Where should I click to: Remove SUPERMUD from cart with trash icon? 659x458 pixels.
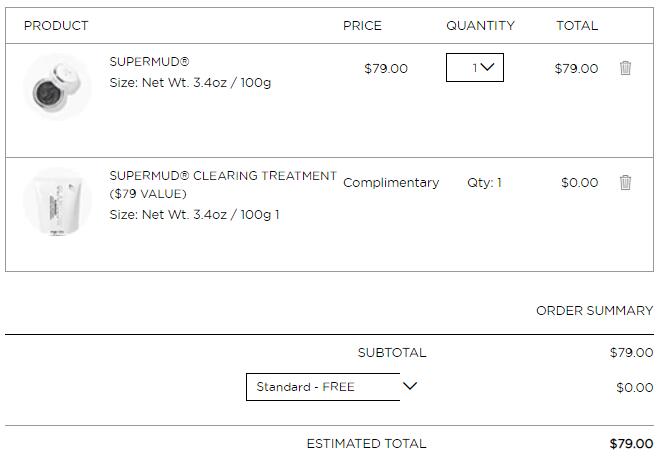pos(625,68)
